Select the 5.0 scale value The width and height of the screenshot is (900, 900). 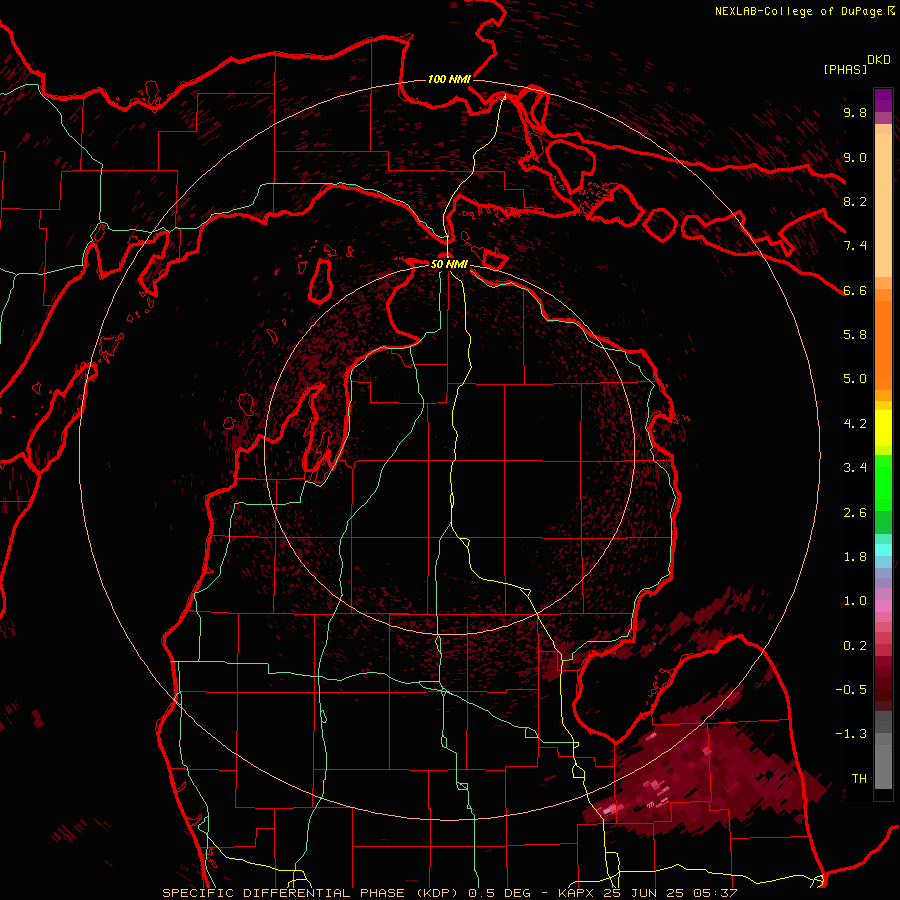click(x=855, y=379)
